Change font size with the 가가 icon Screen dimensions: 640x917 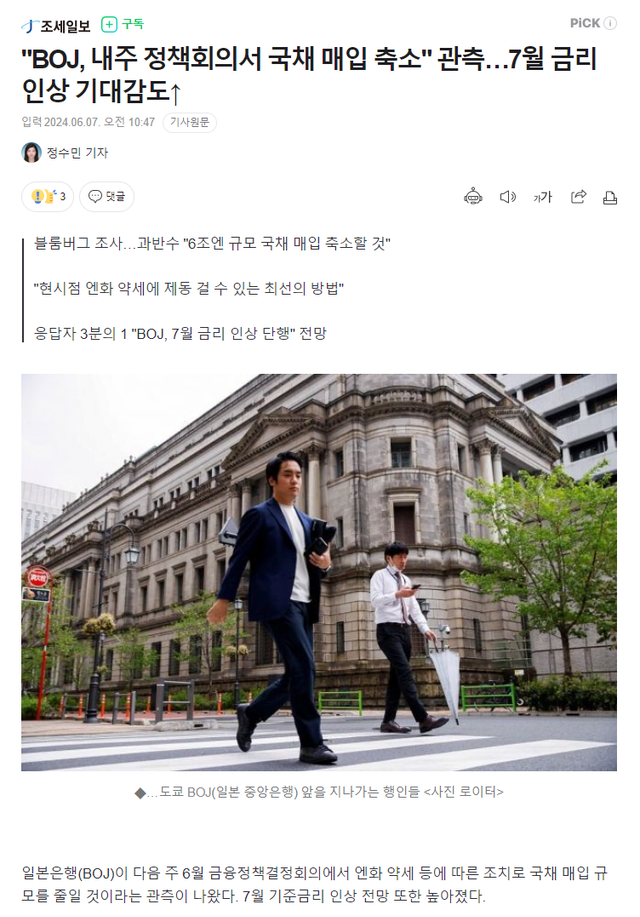542,197
